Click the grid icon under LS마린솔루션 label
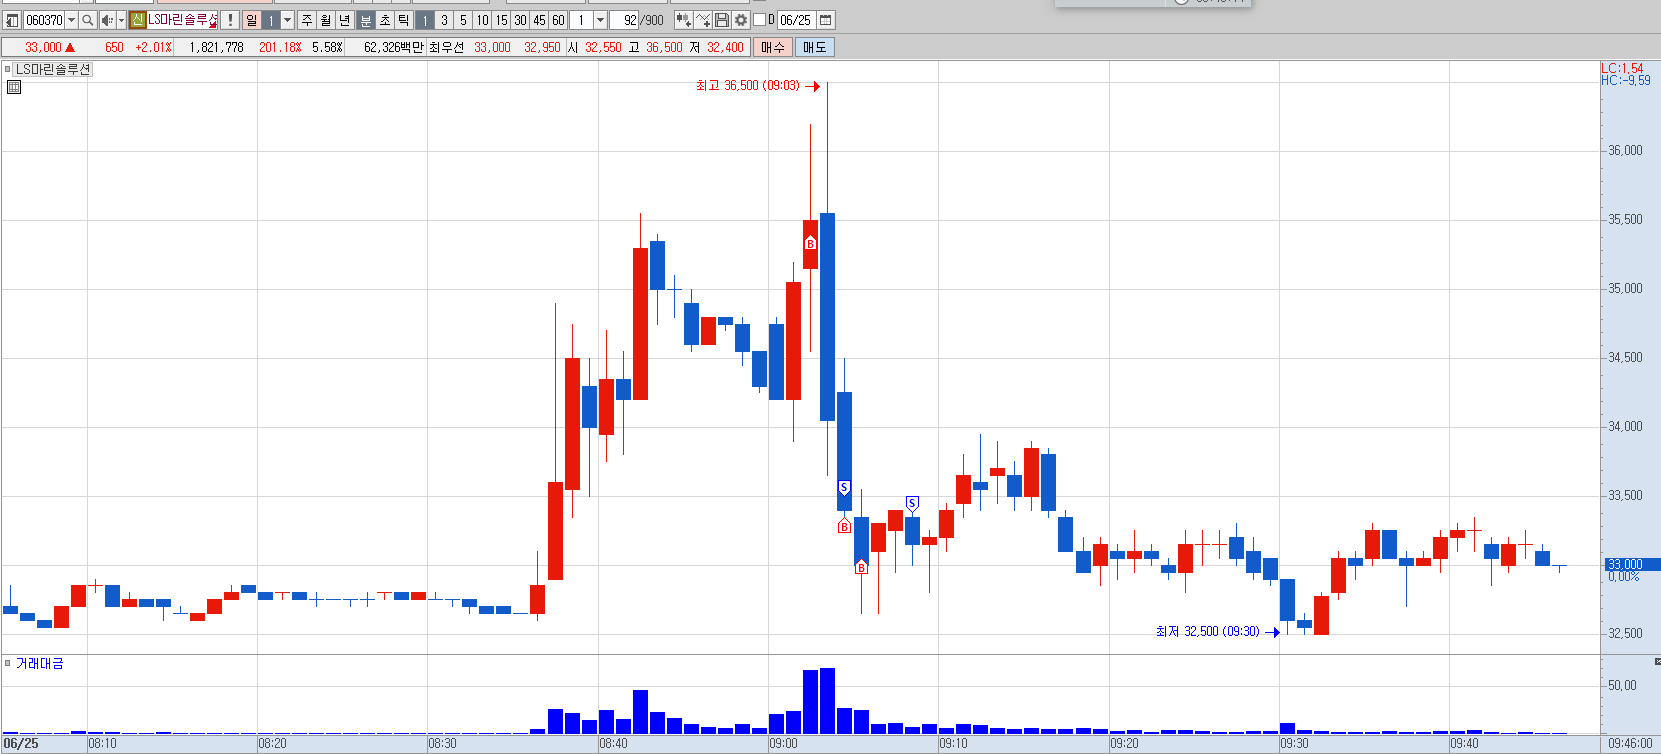The image size is (1661, 754). 14,87
